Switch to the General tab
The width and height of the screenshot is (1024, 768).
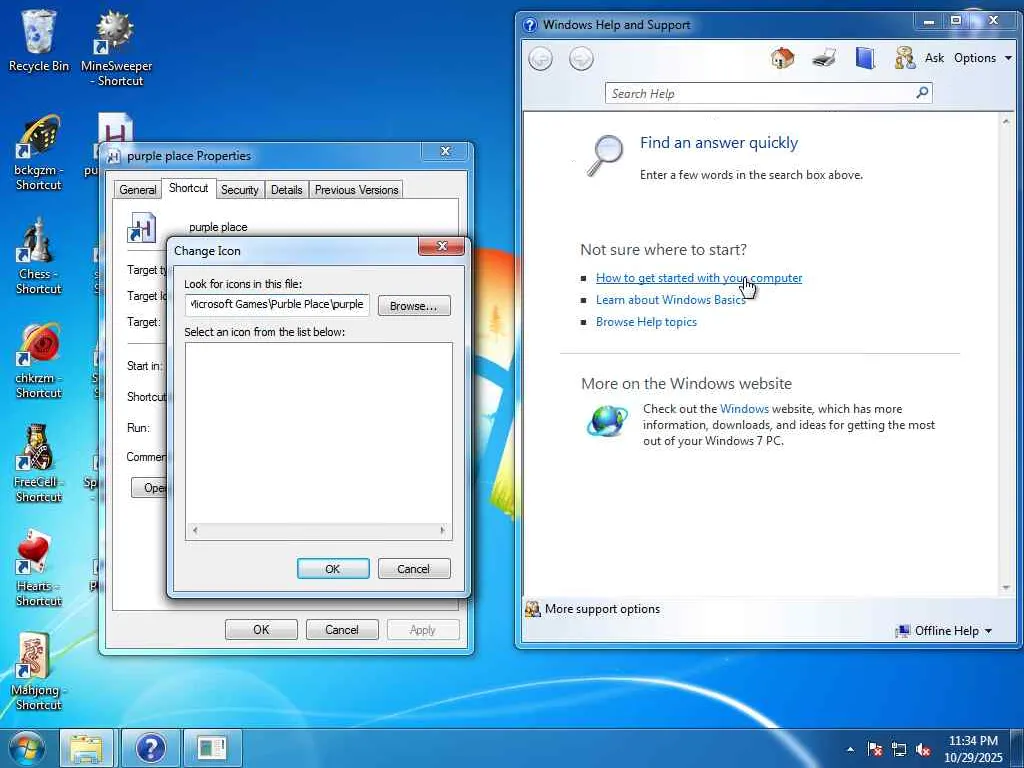[x=138, y=189]
